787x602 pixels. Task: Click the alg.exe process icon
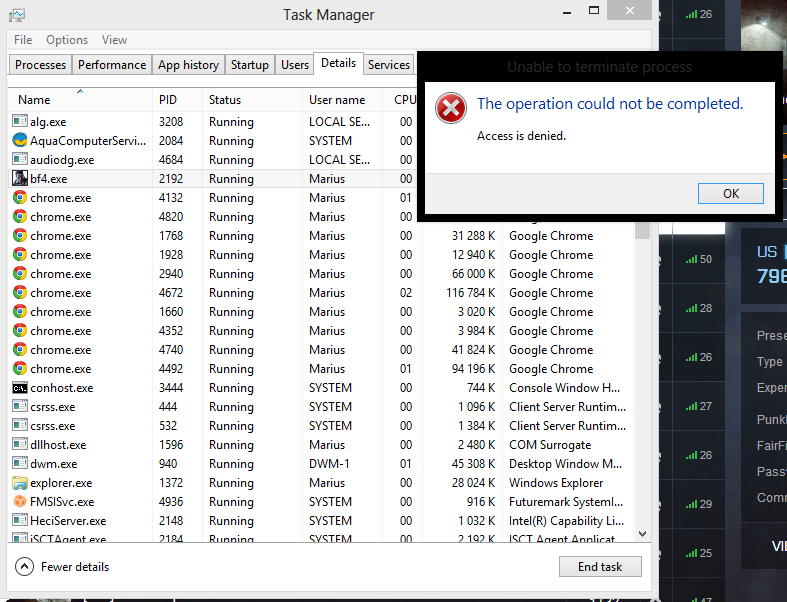pos(20,121)
